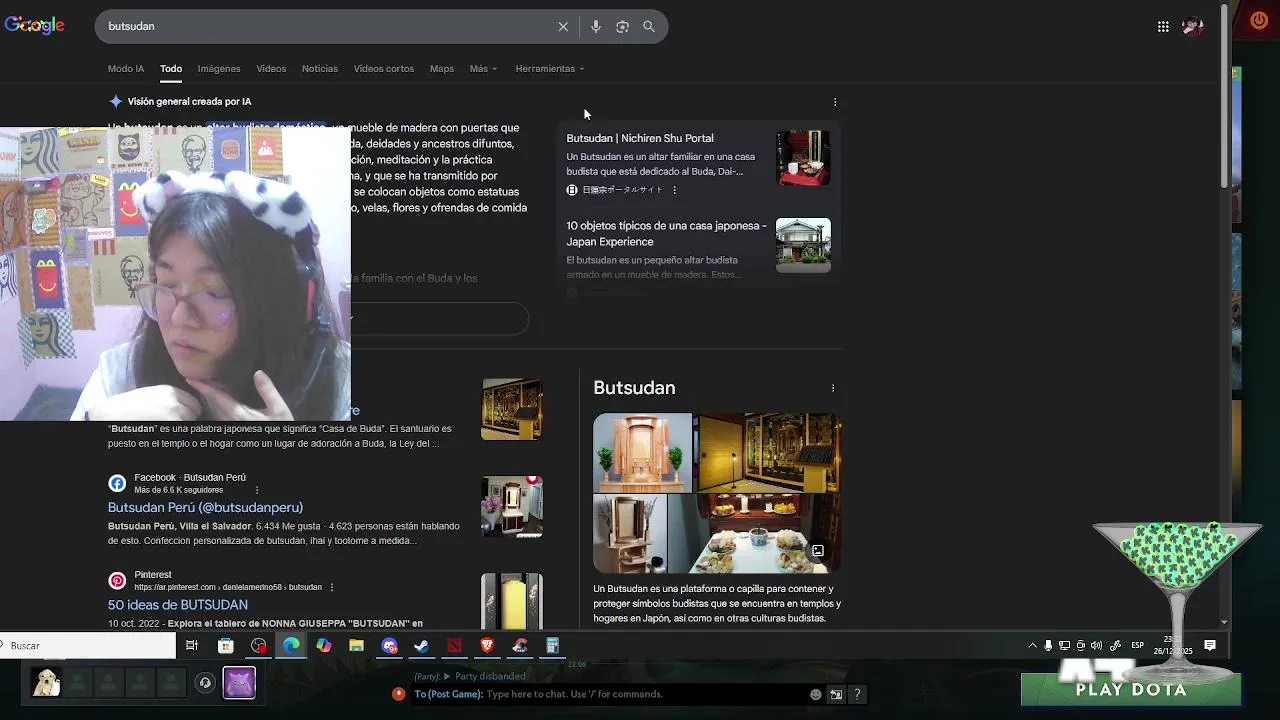The height and width of the screenshot is (720, 1280).
Task: Expand the Más search filter dropdown
Action: 483,69
